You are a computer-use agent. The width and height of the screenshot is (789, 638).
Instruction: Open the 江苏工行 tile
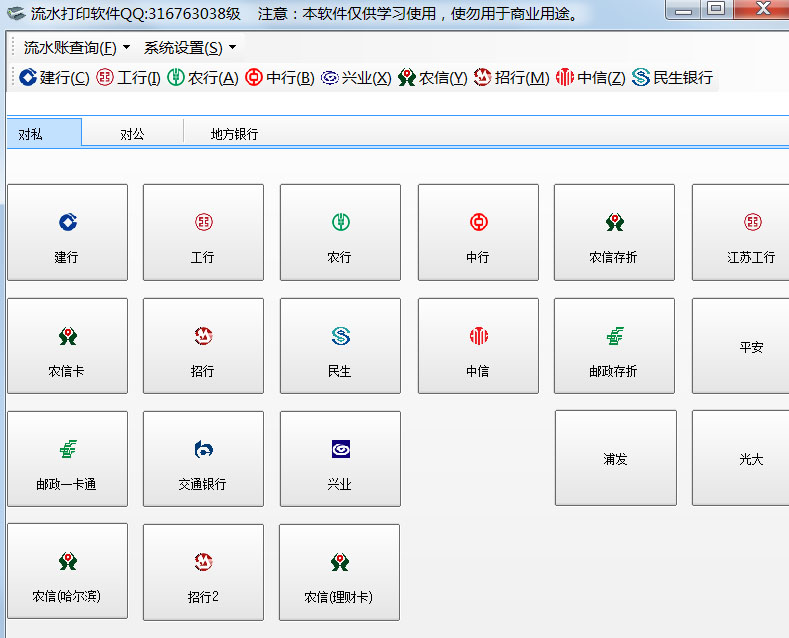[741, 232]
